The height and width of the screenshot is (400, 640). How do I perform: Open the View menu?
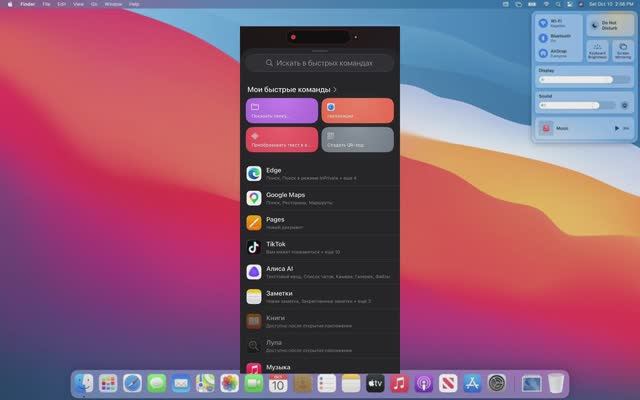78,4
